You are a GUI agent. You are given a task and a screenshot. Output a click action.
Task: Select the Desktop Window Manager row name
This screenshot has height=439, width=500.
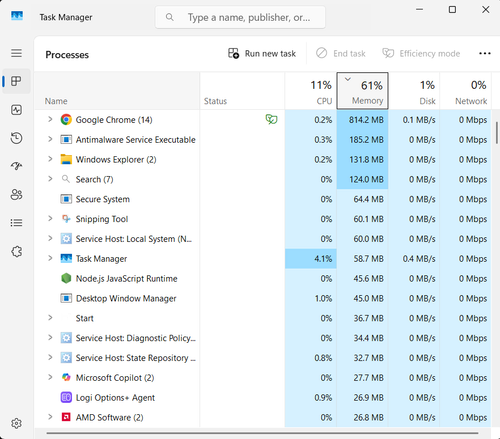pyautogui.click(x=126, y=298)
